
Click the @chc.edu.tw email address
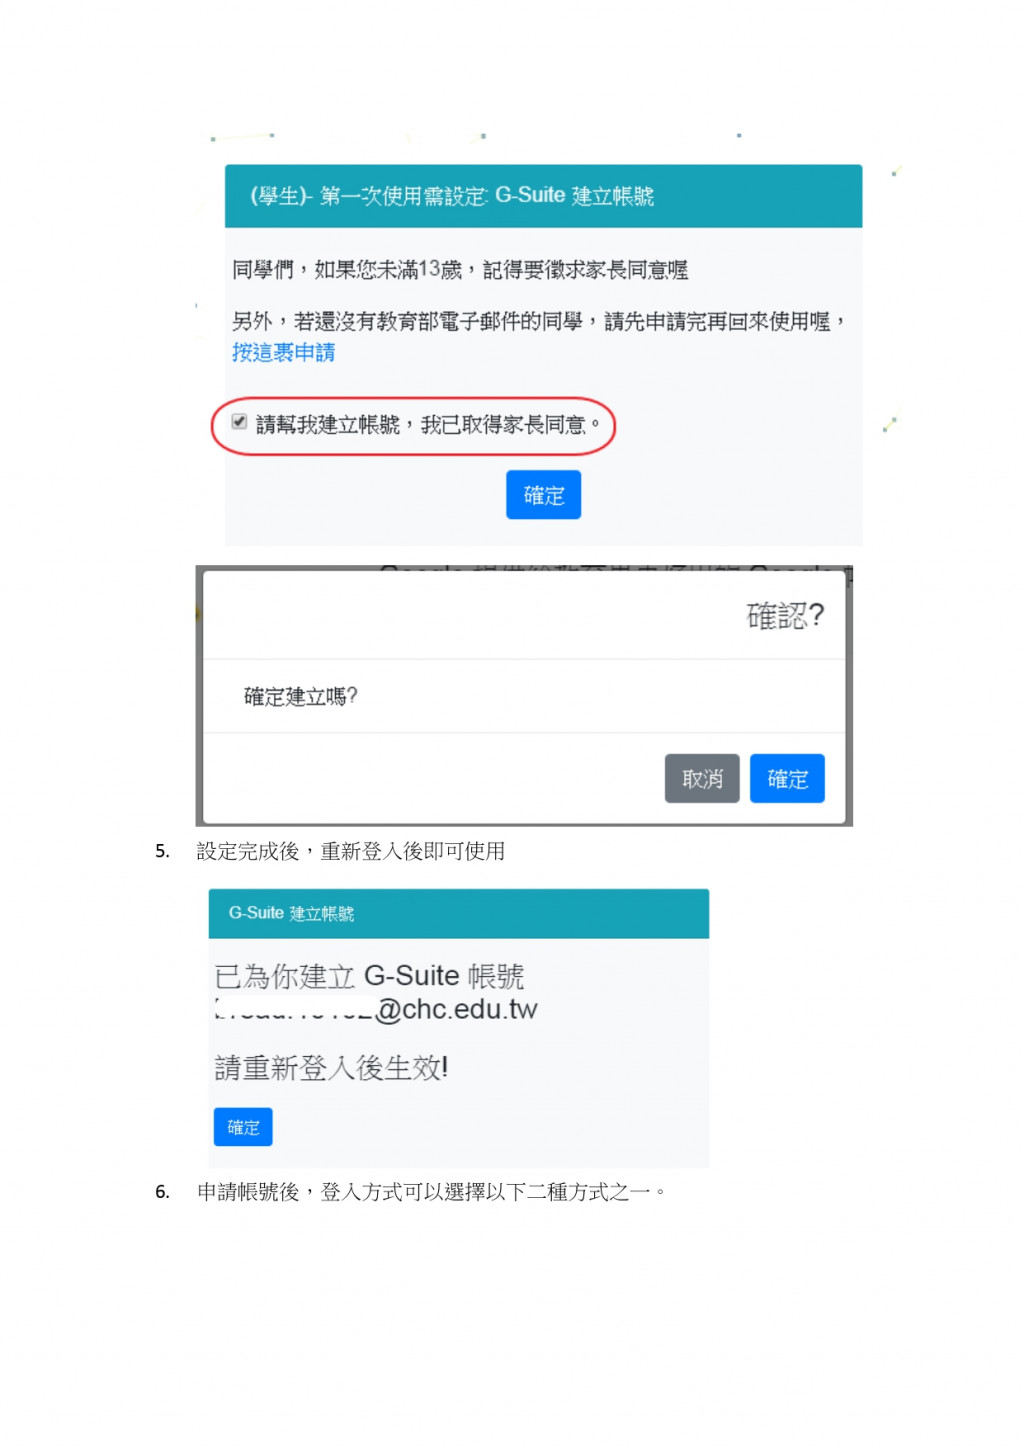[376, 1009]
